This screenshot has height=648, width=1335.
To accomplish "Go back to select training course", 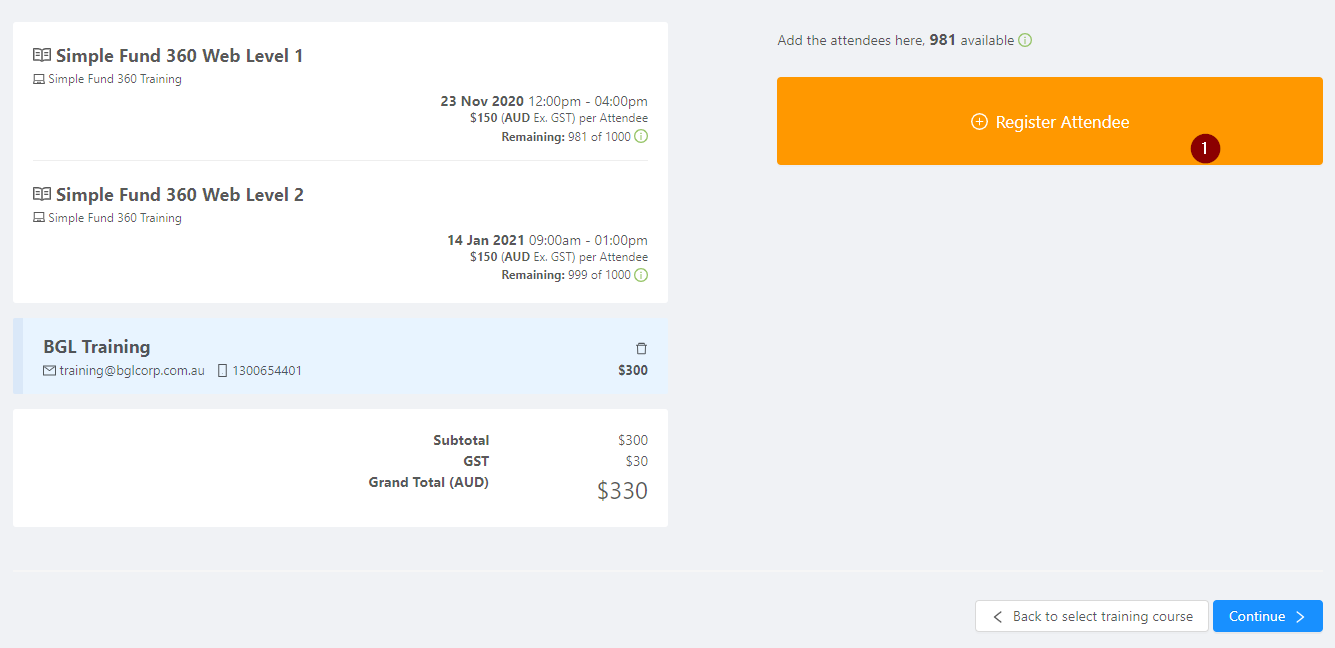I will point(1092,616).
